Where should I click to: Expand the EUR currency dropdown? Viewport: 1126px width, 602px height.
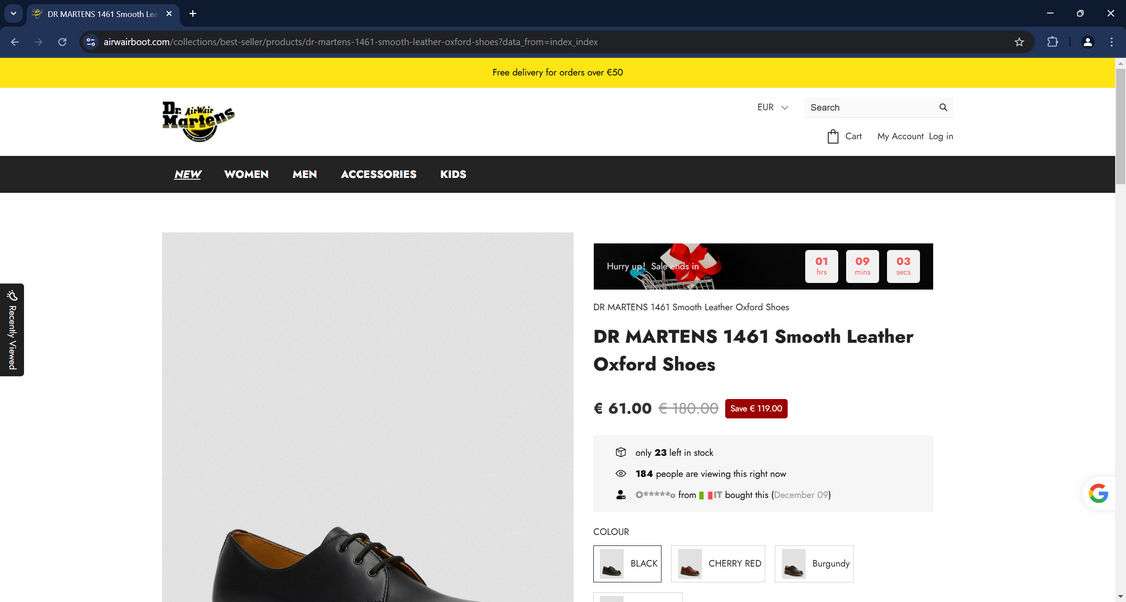[x=772, y=108]
